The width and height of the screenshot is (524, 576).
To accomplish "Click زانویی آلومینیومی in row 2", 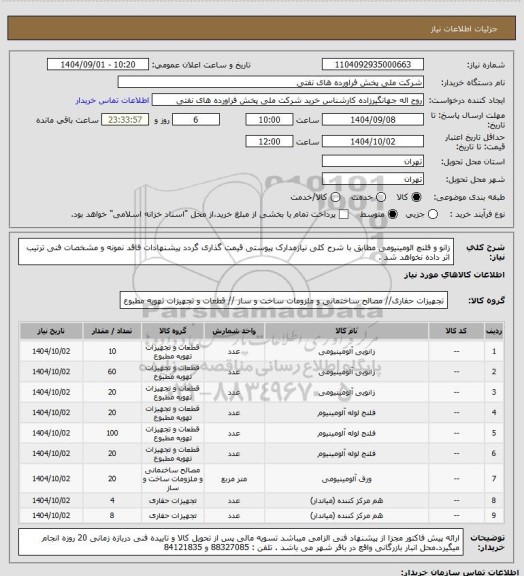I will click(x=346, y=372).
